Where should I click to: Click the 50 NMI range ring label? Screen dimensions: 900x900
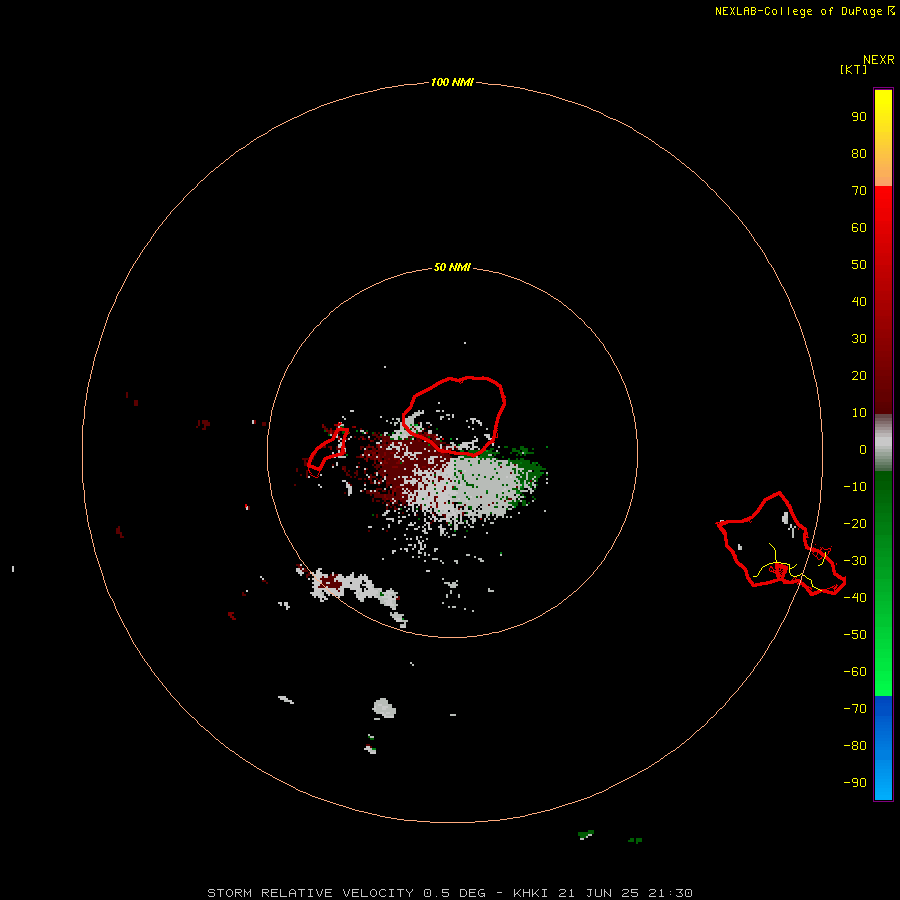point(452,267)
